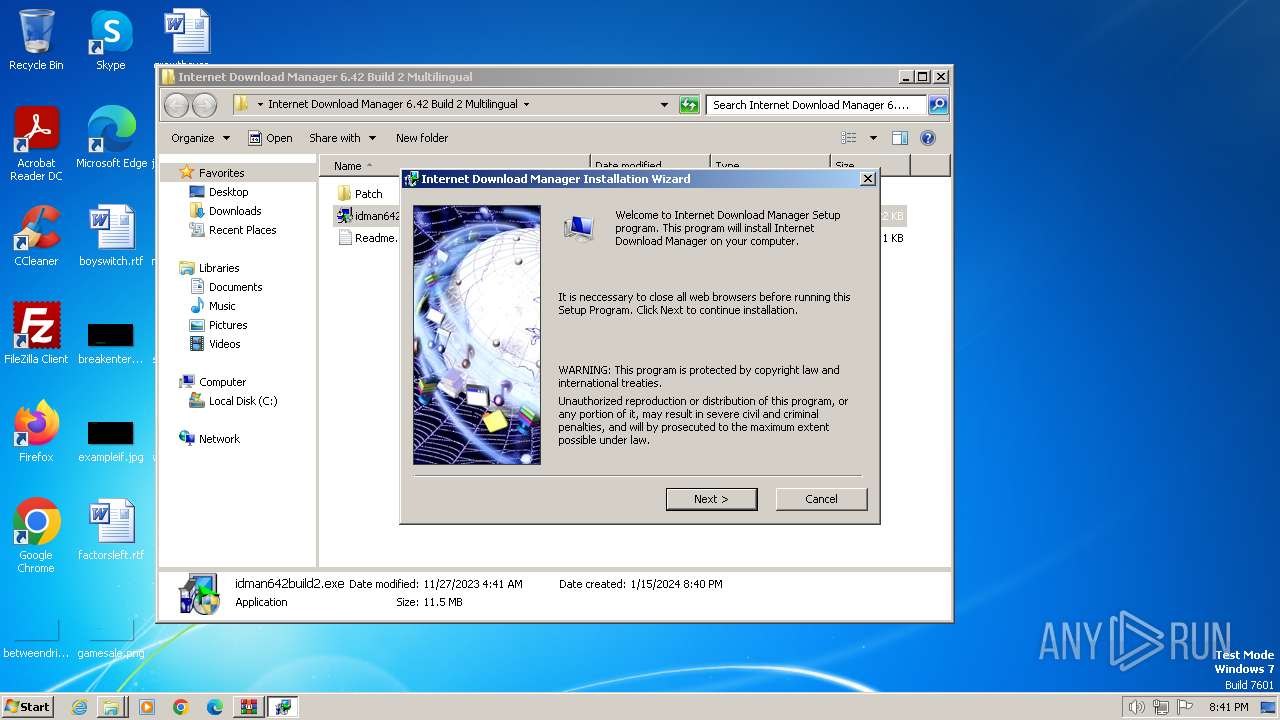Launch Edge from the taskbar
Image resolution: width=1280 pixels, height=720 pixels.
[214, 707]
